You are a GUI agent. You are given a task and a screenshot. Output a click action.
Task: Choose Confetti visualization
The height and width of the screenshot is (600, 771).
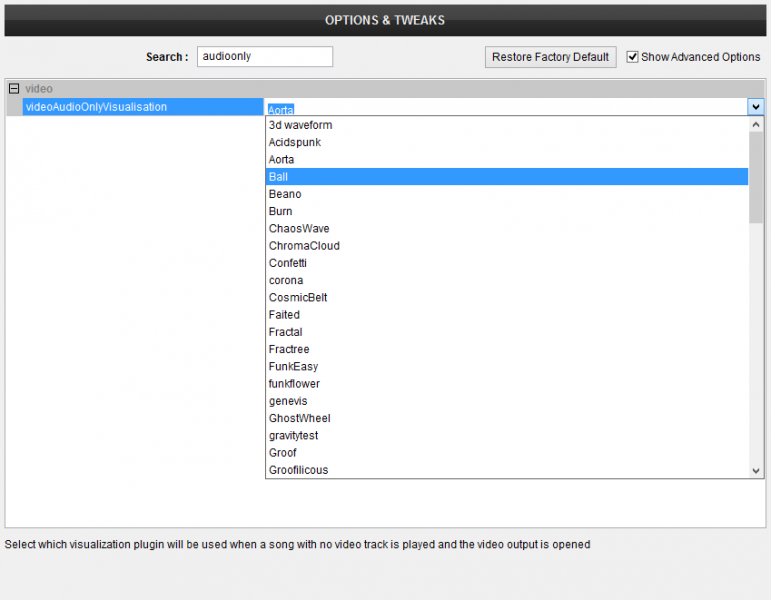tap(507, 263)
